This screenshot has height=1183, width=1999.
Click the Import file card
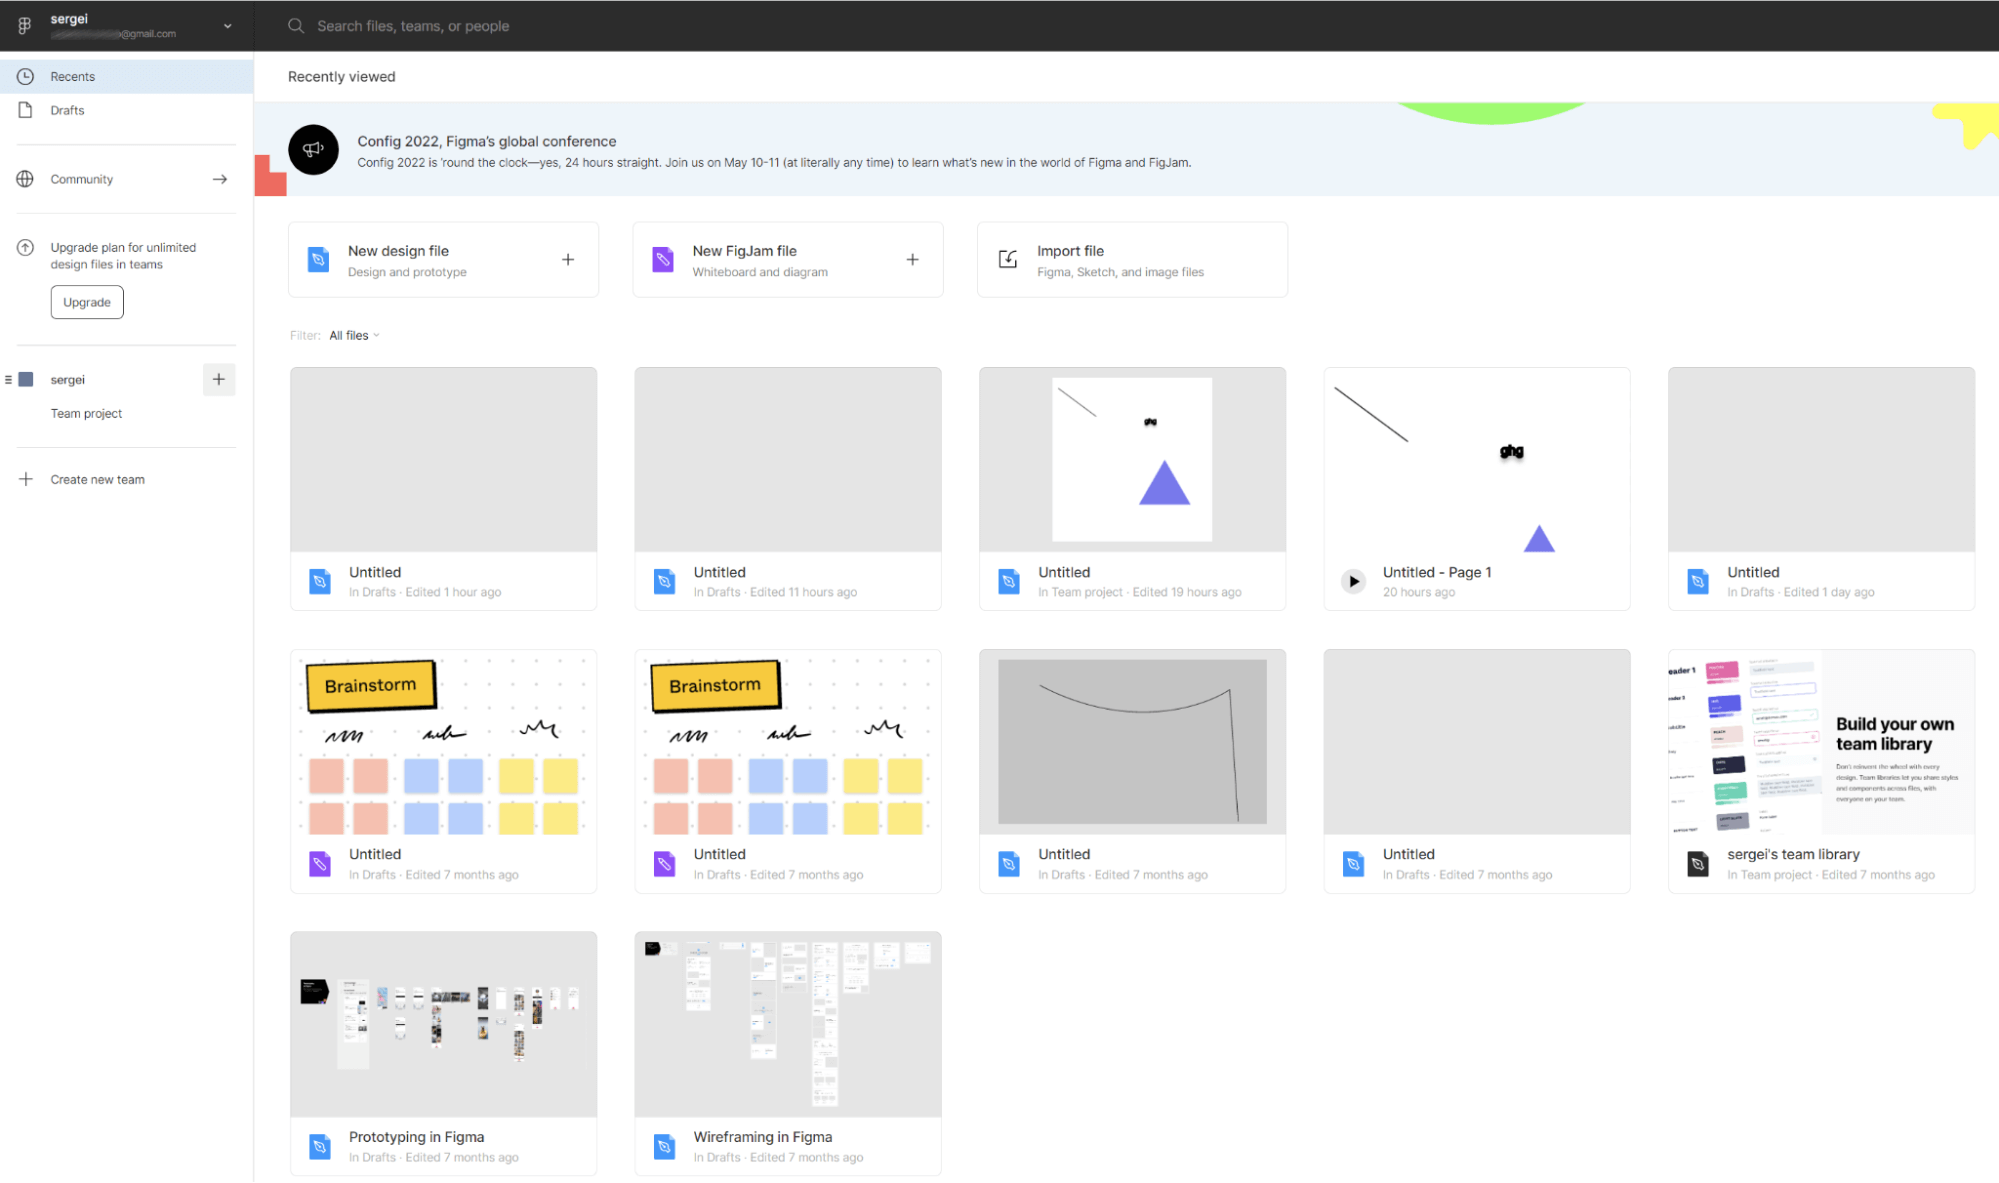pyautogui.click(x=1132, y=259)
